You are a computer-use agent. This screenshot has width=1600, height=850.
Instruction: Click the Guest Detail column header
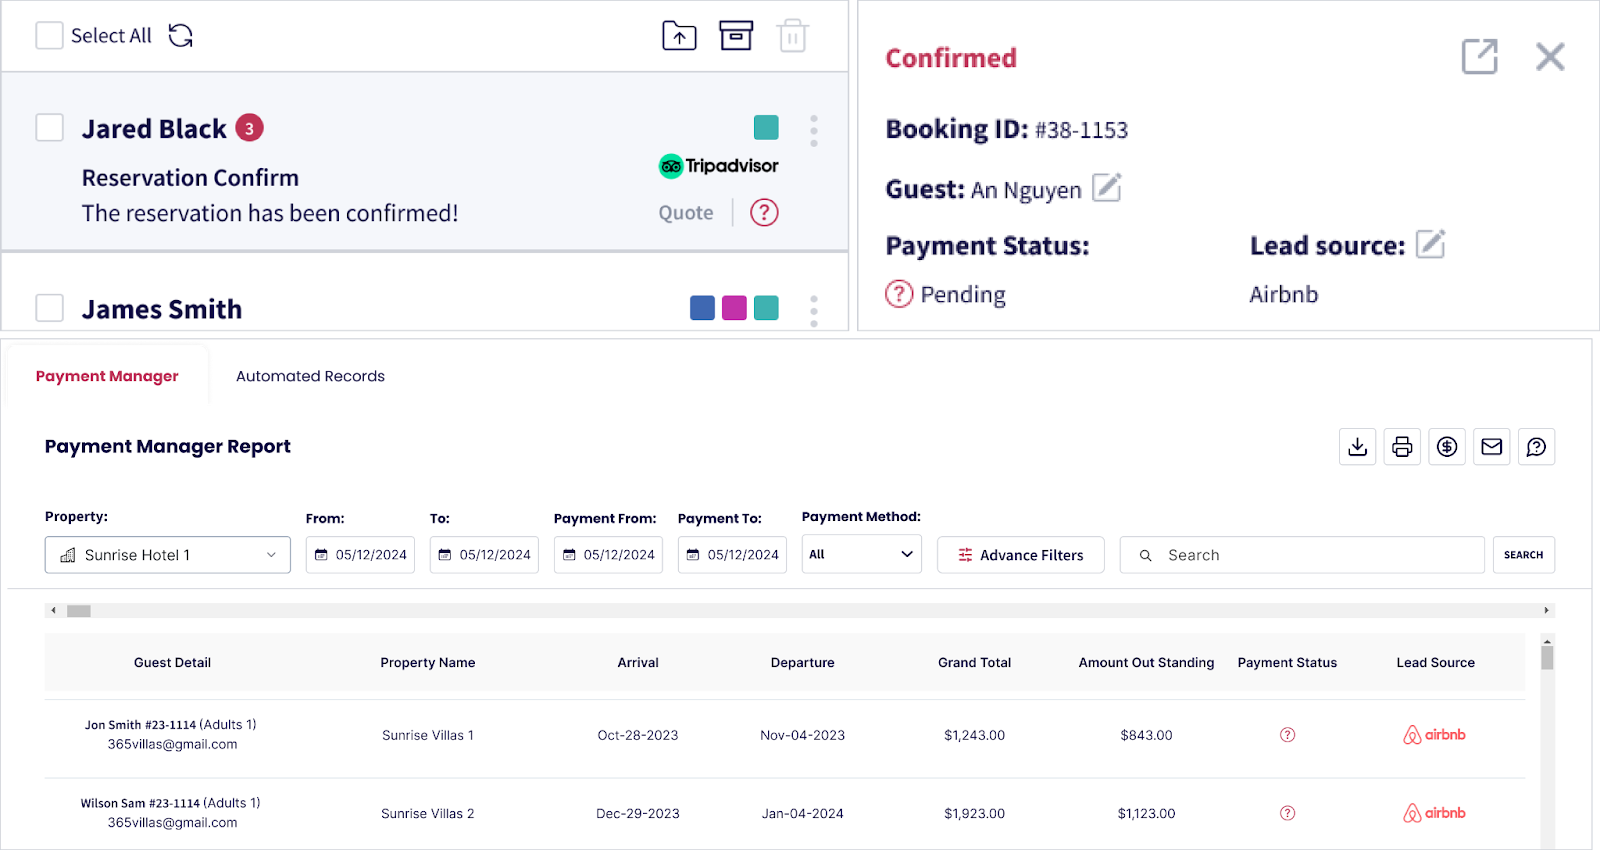pos(172,663)
